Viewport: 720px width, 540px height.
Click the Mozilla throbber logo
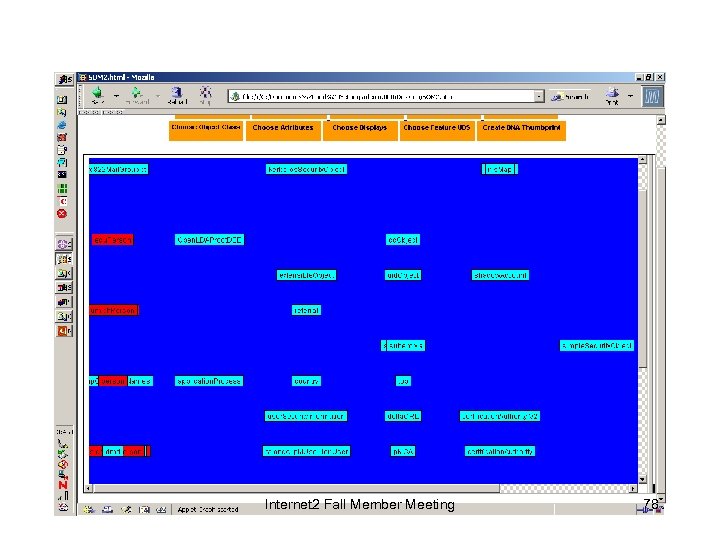point(652,96)
